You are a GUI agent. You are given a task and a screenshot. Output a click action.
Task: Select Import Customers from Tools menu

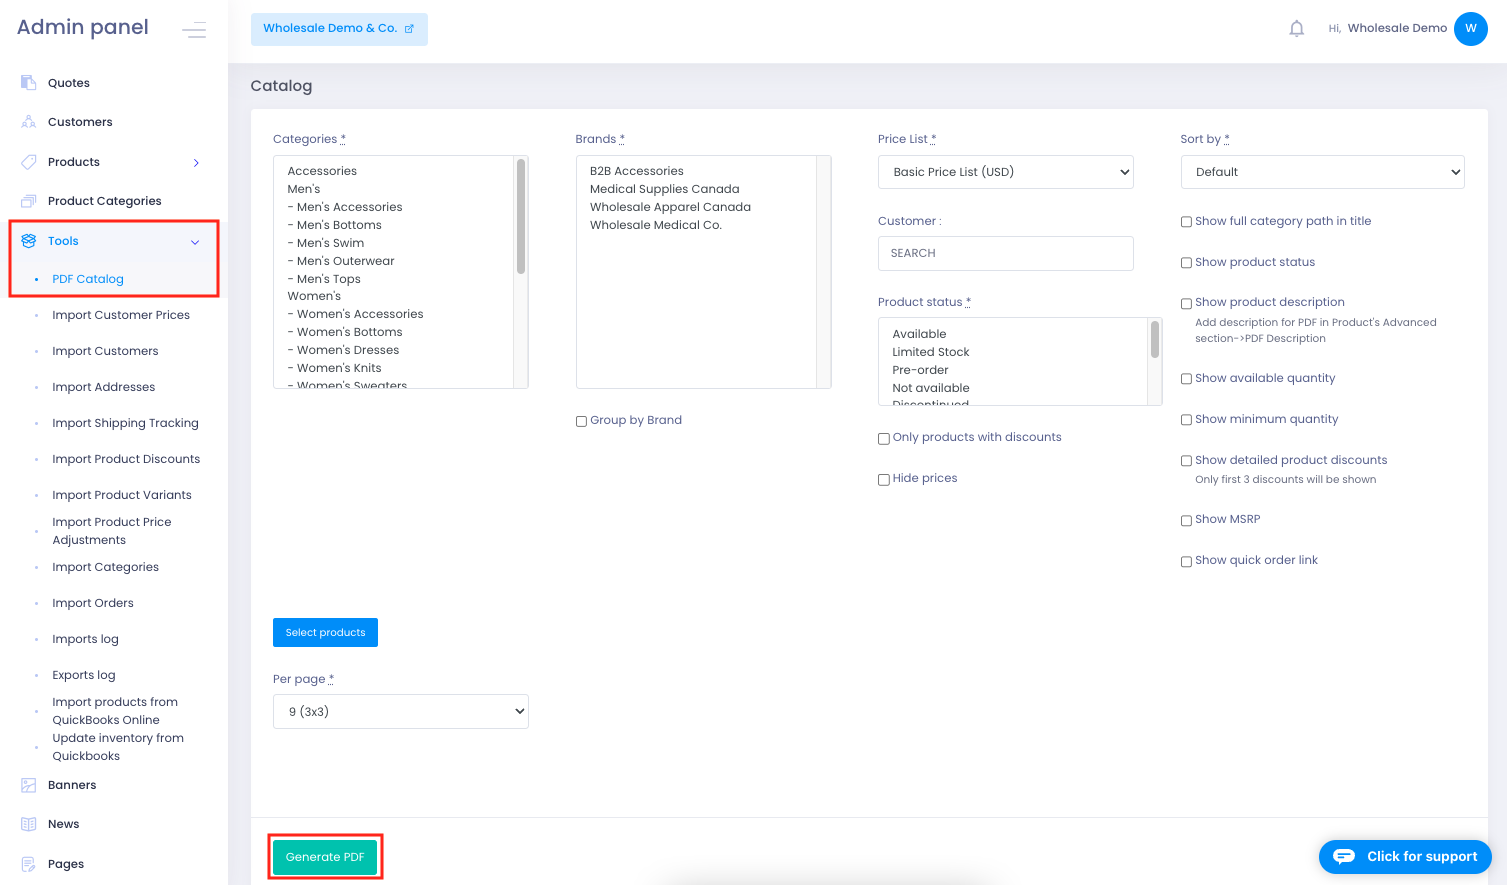point(104,350)
